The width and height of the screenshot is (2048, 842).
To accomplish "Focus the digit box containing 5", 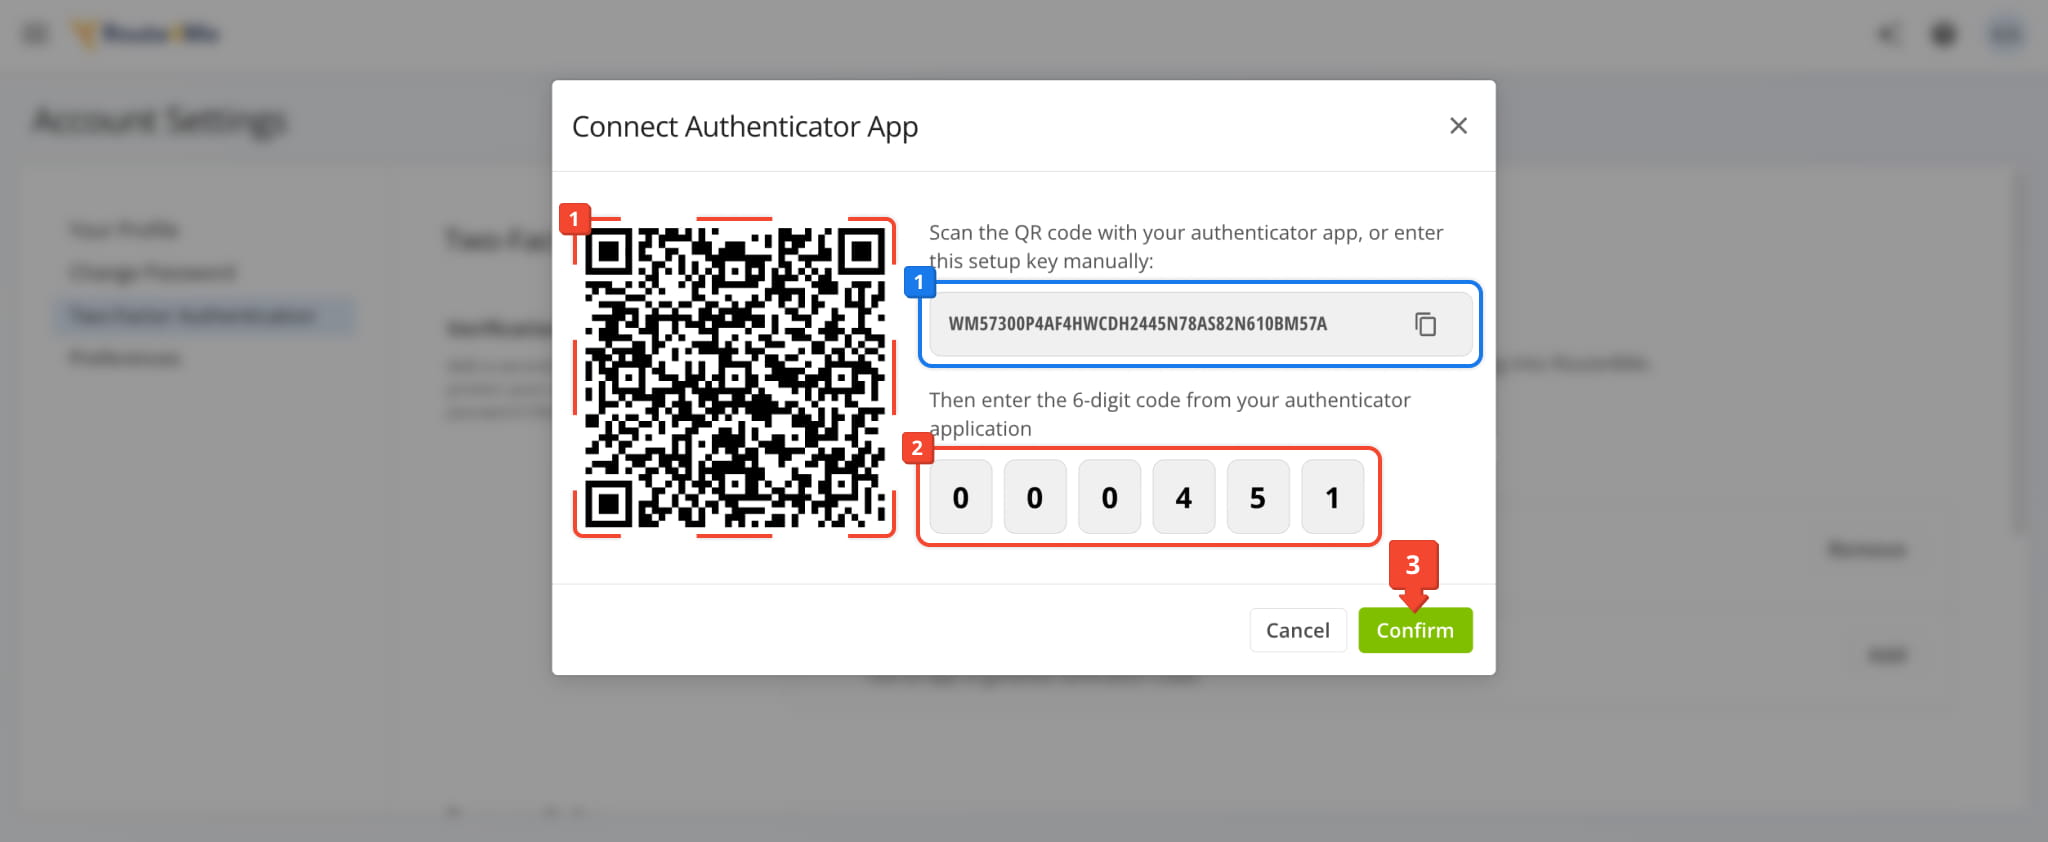I will pos(1258,497).
